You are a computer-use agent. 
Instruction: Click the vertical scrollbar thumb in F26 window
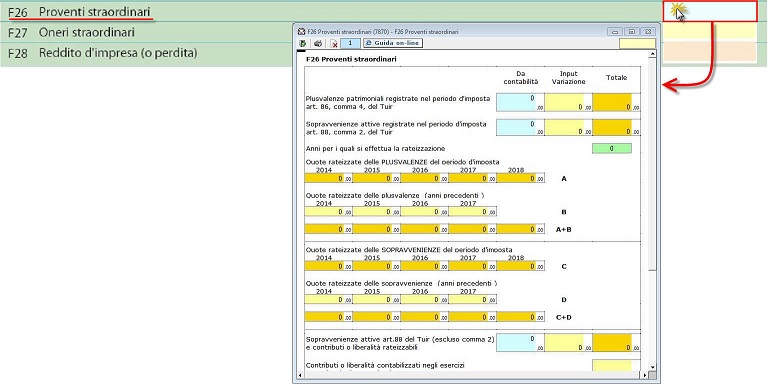652,164
